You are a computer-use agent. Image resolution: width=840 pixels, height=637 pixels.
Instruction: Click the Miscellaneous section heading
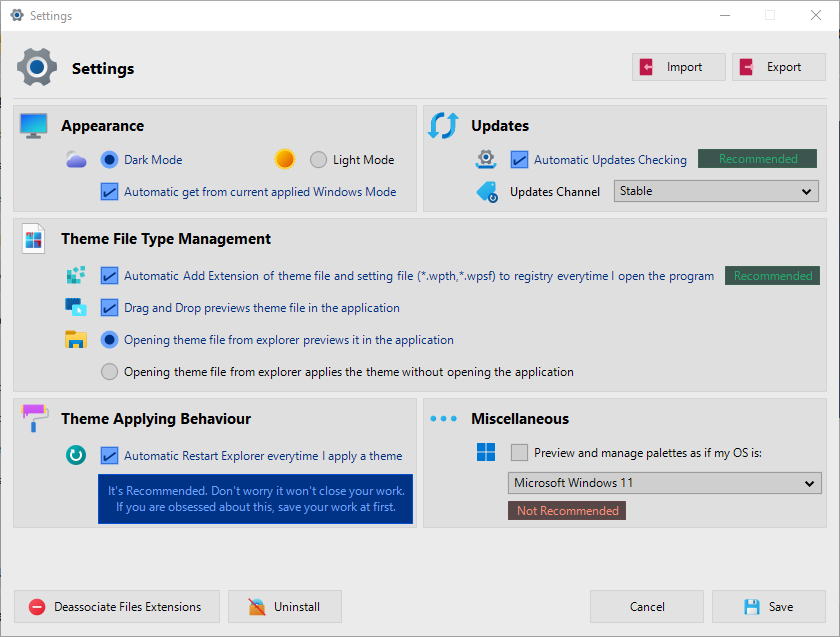coord(520,419)
